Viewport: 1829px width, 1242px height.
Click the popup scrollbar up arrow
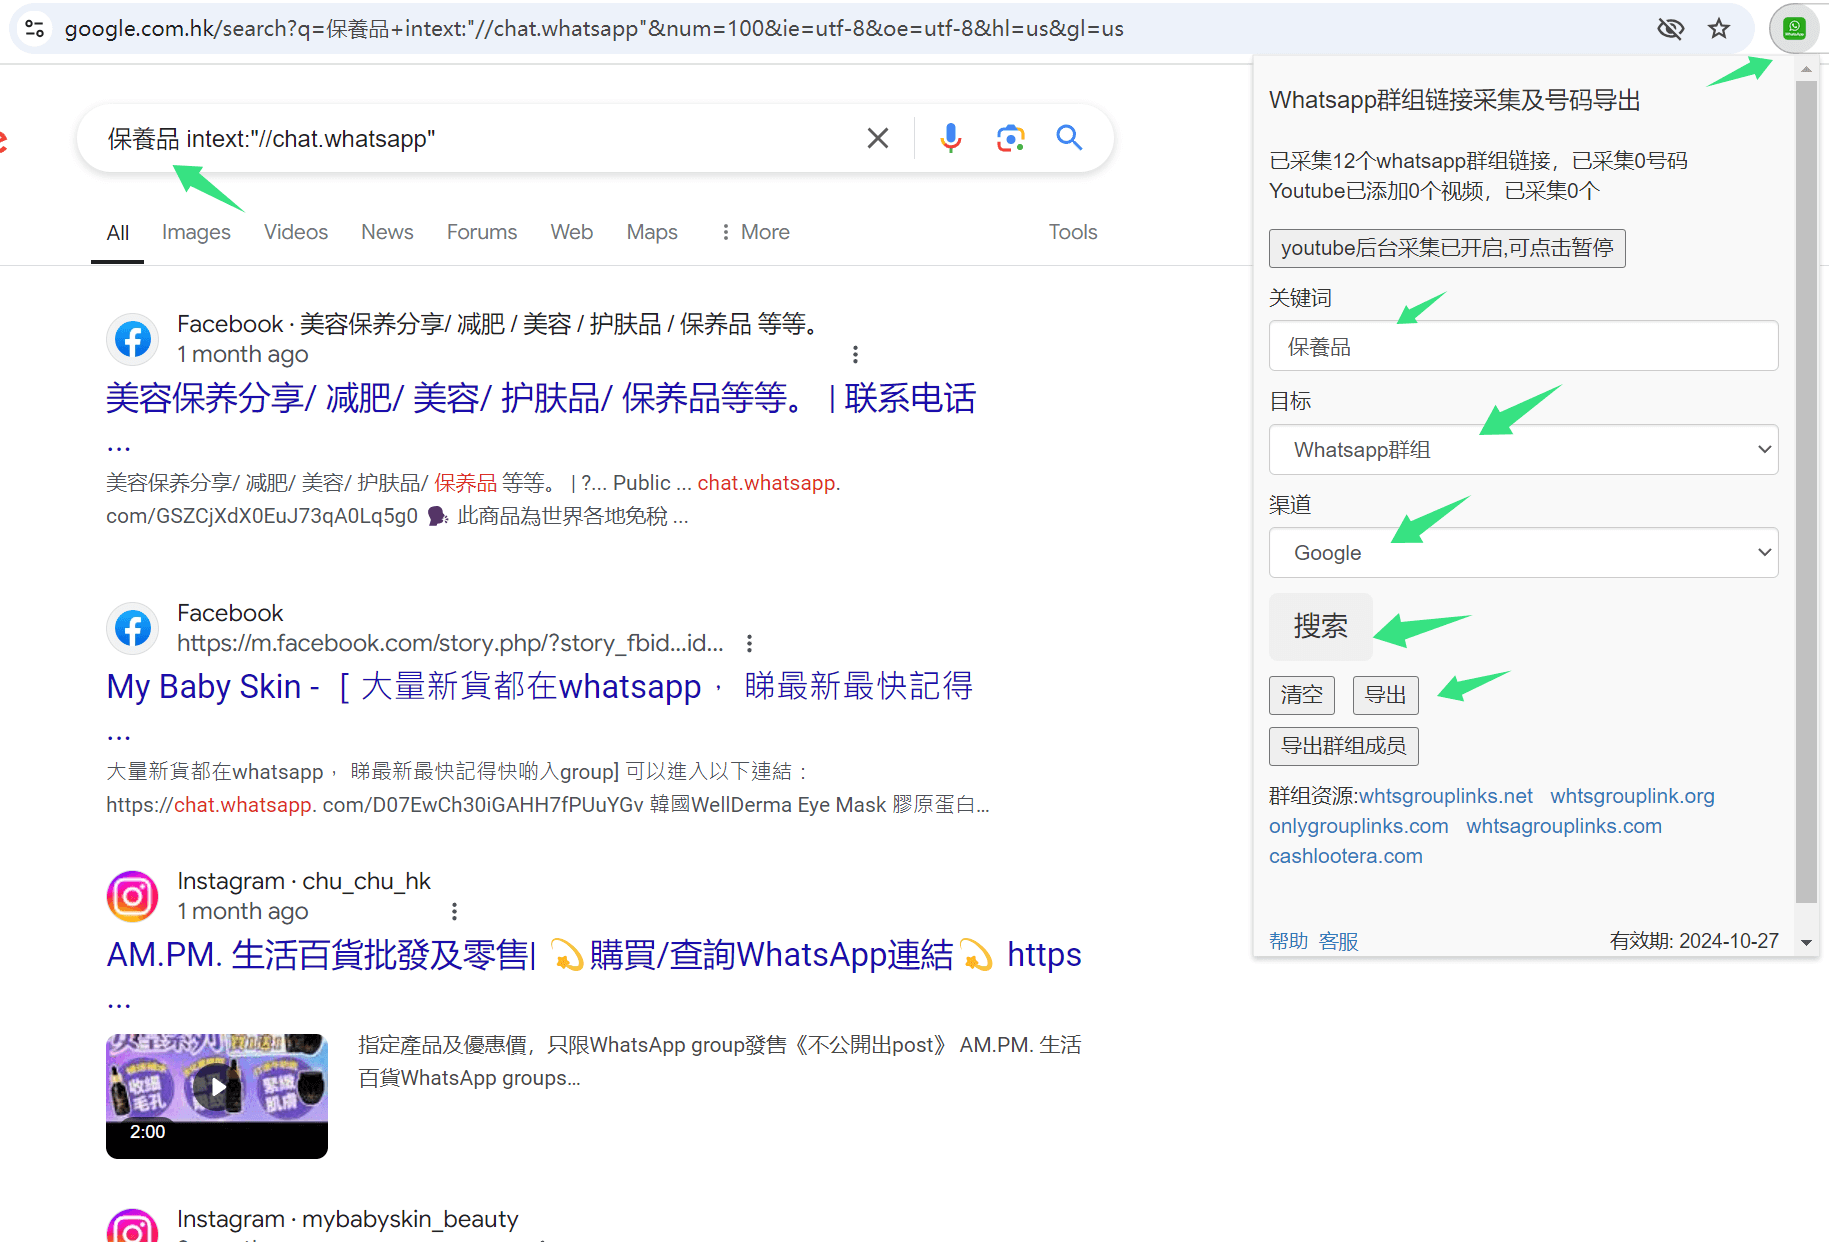tap(1806, 69)
